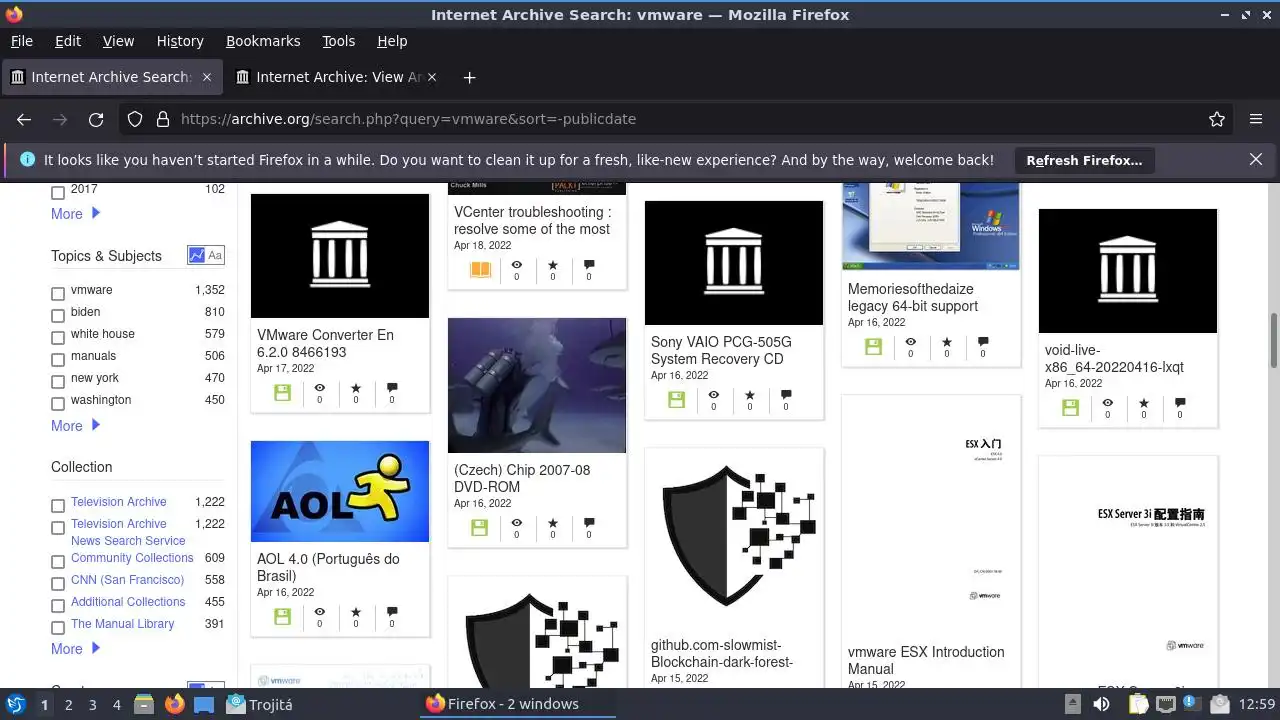Expand More under Collection list
The height and width of the screenshot is (720, 1280).
(x=76, y=649)
